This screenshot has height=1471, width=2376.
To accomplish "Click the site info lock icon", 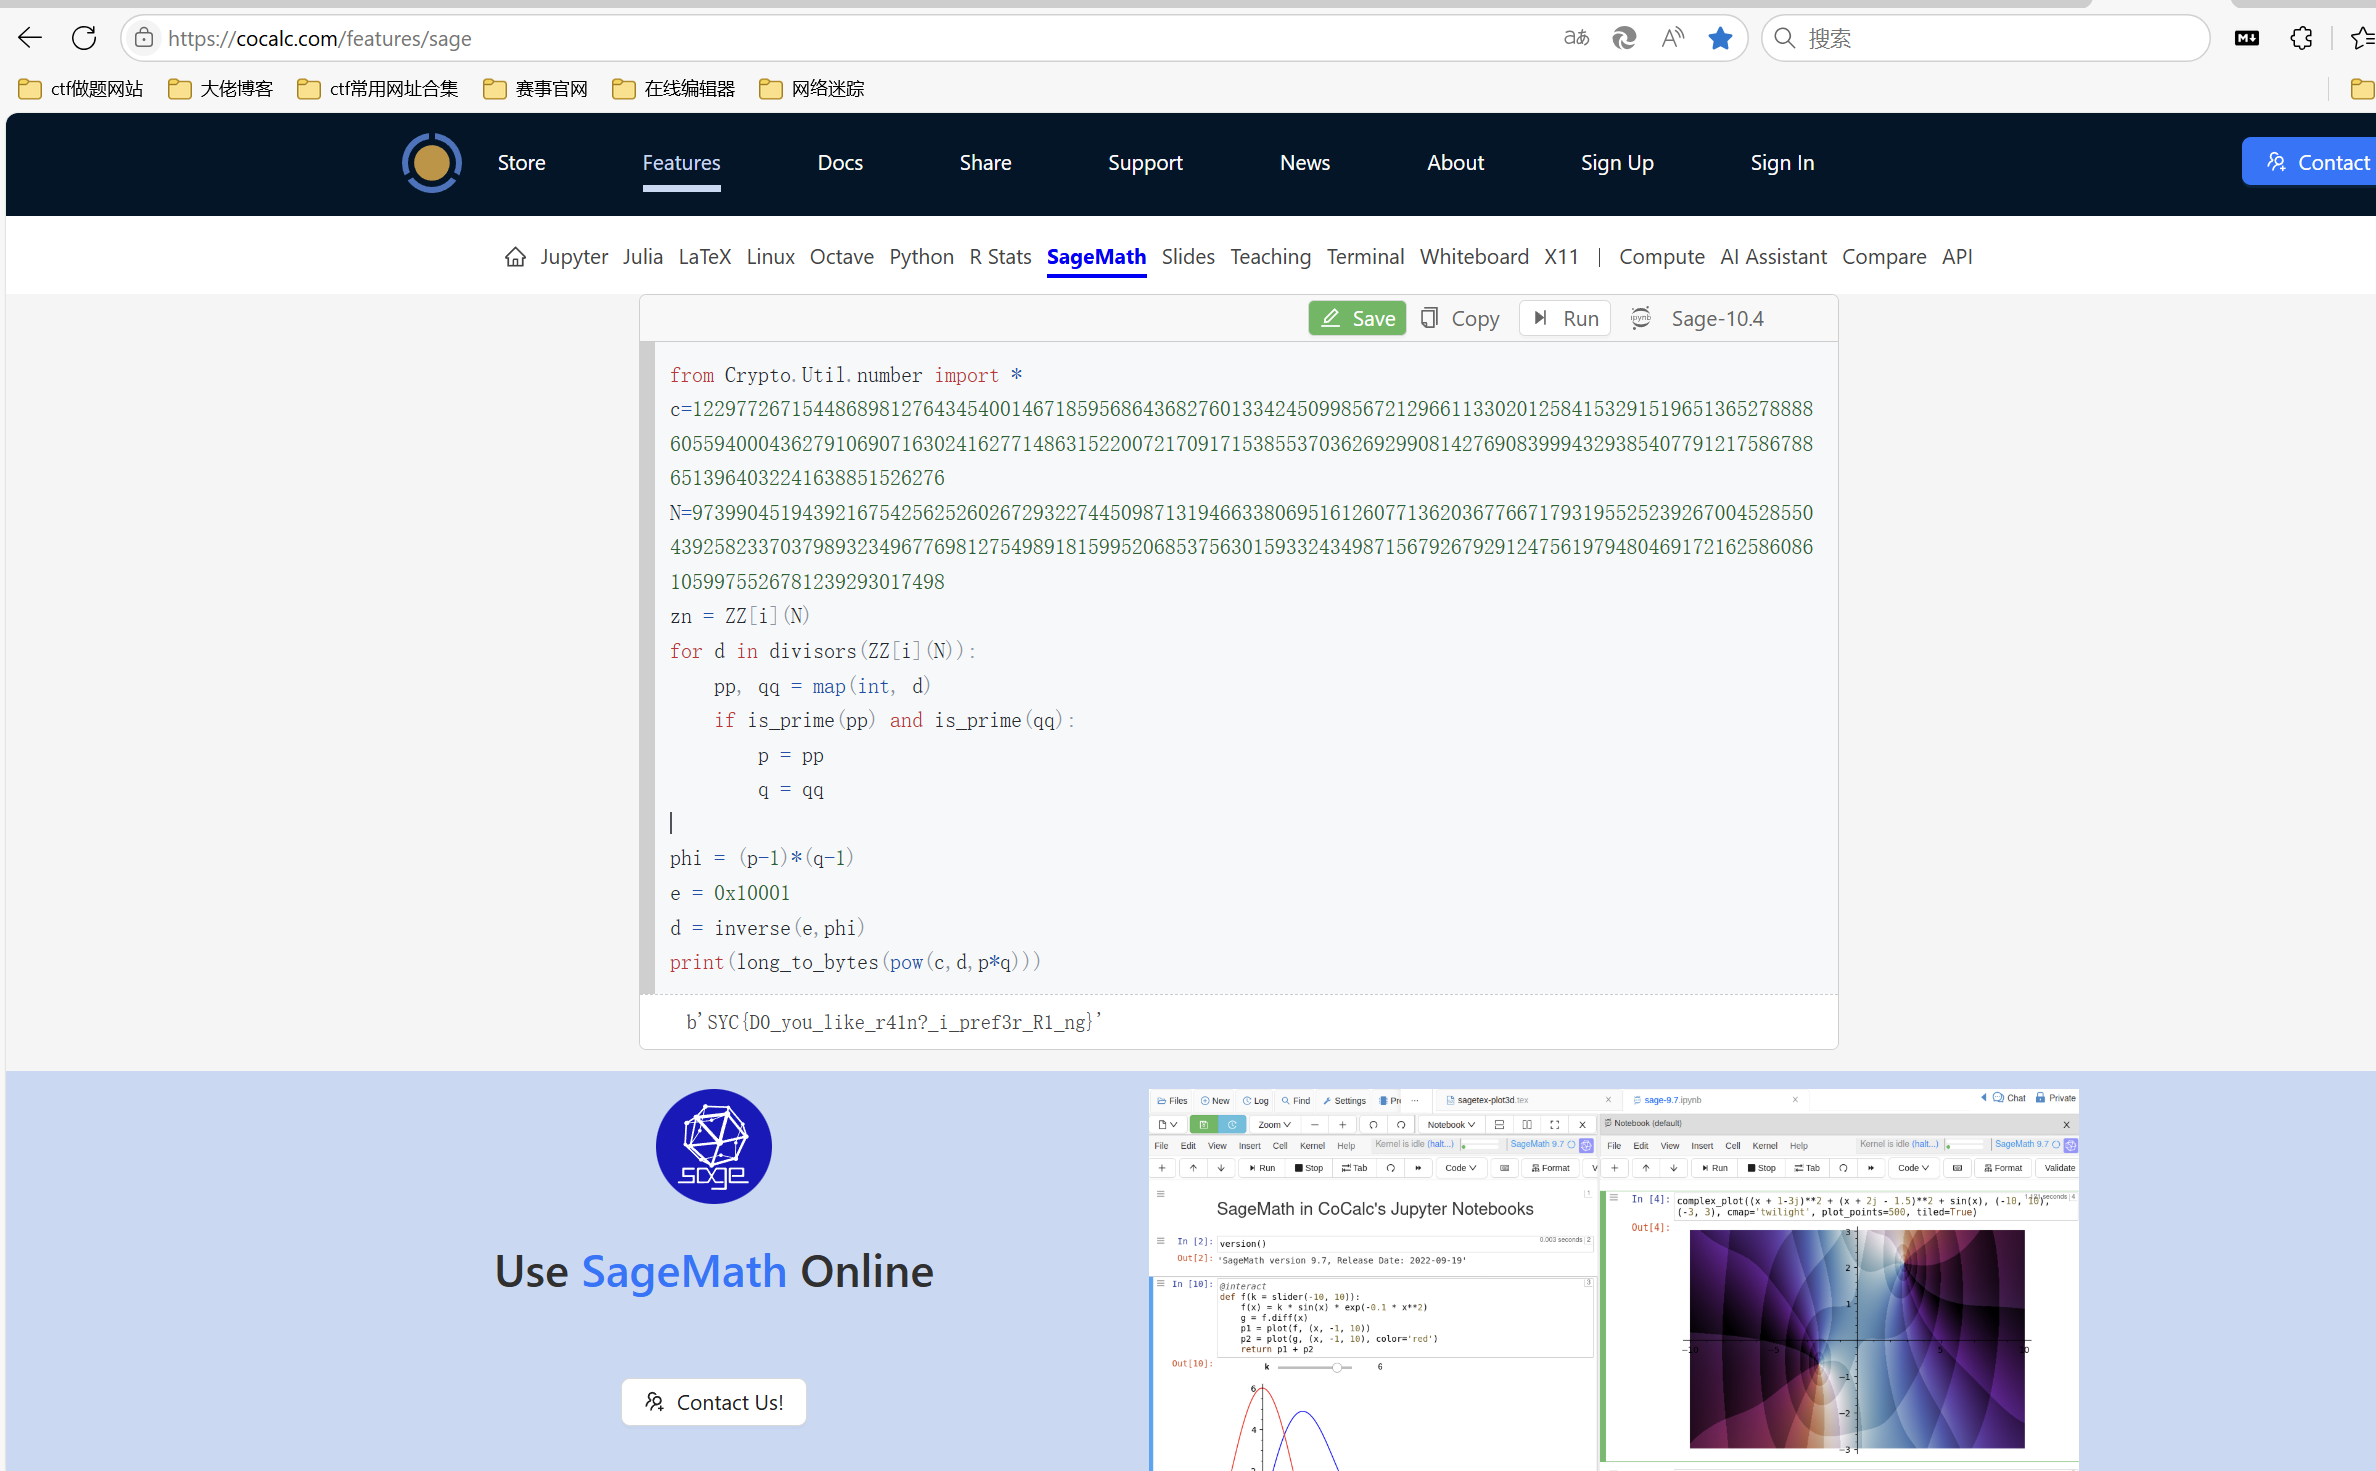I will 144,38.
